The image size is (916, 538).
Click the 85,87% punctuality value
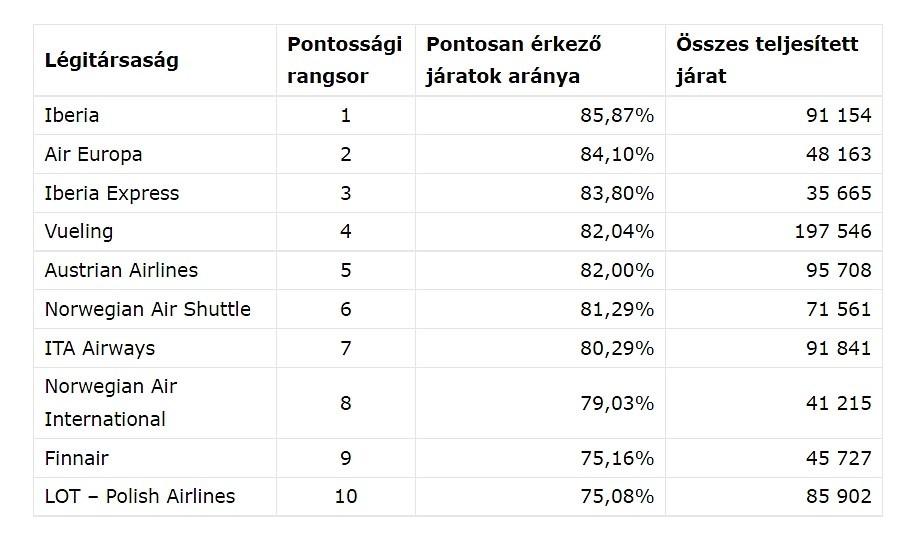click(x=617, y=115)
